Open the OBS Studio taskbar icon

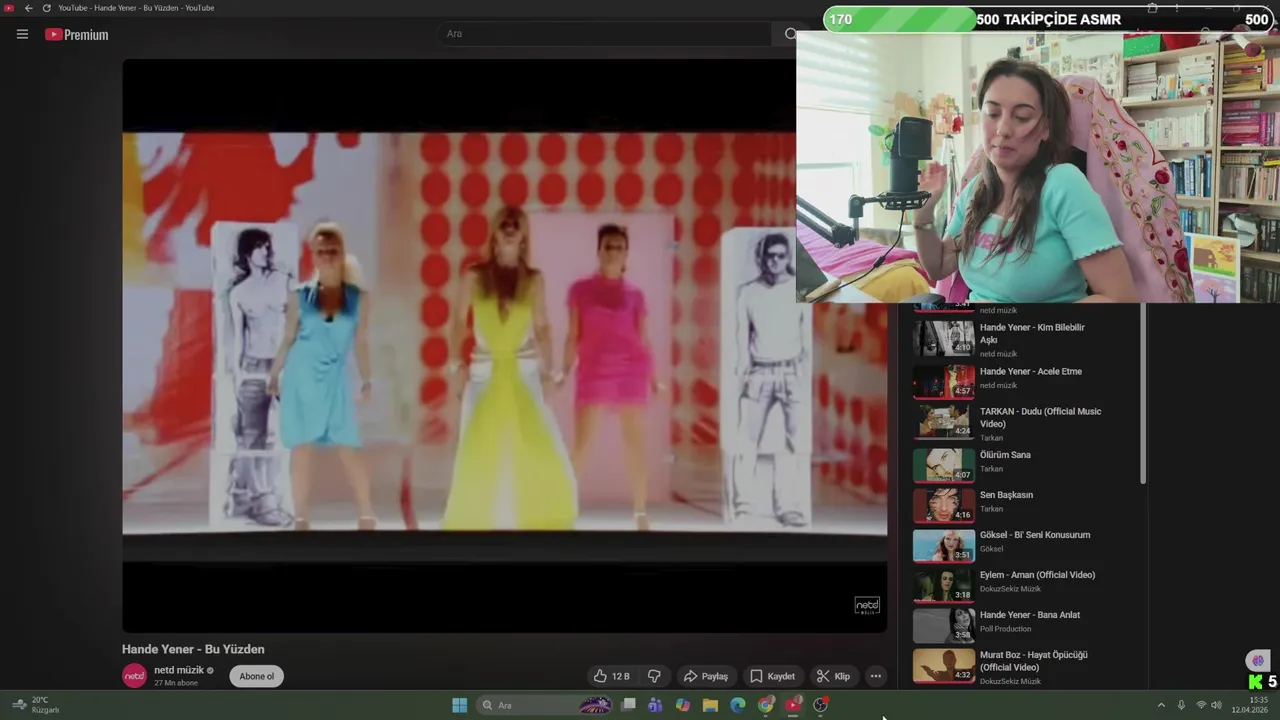click(821, 705)
